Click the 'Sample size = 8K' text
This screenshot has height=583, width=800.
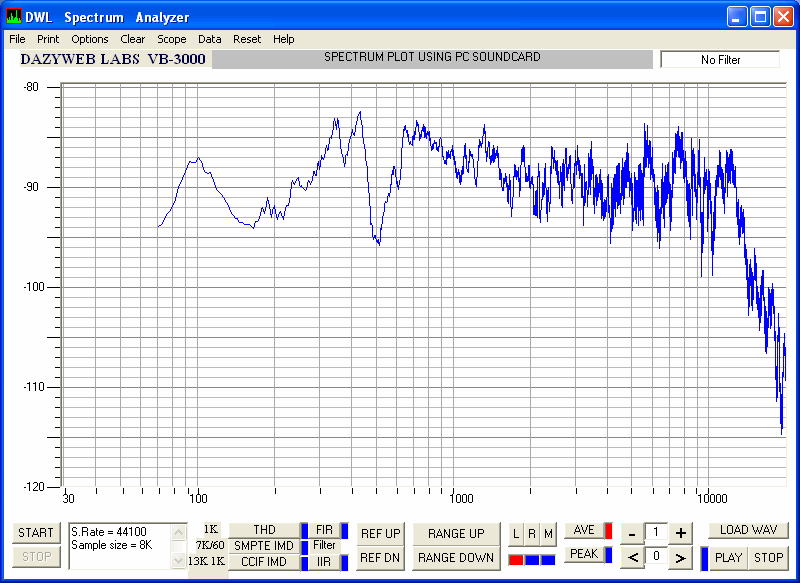[112, 545]
